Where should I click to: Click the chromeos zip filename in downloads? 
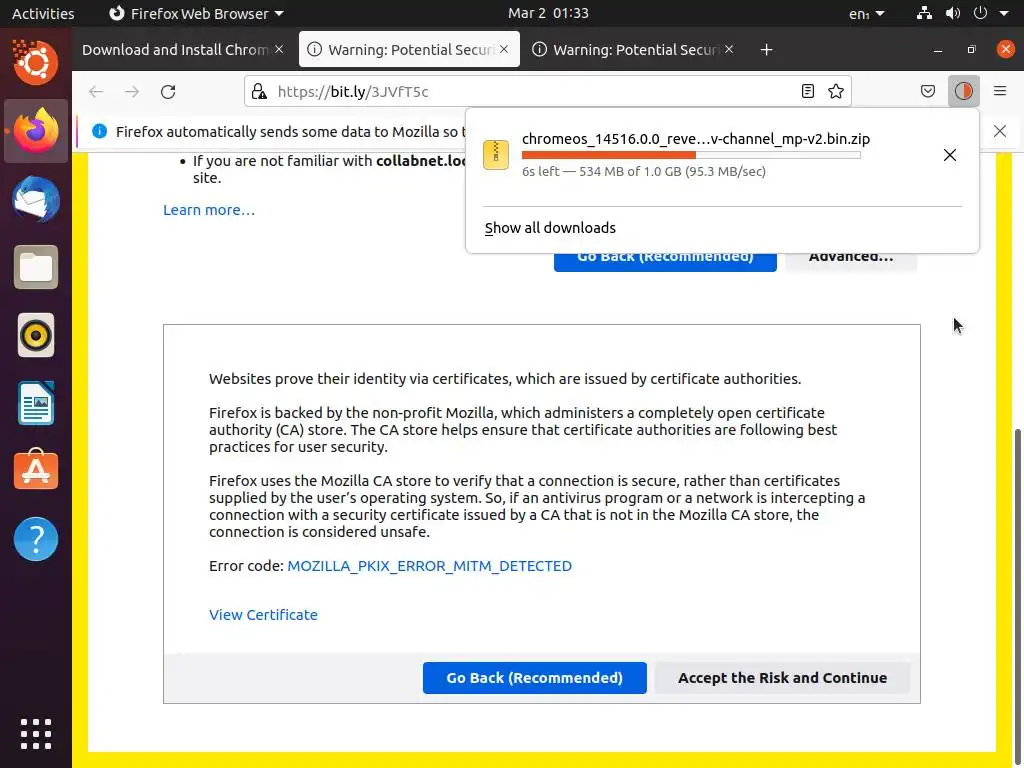point(696,138)
